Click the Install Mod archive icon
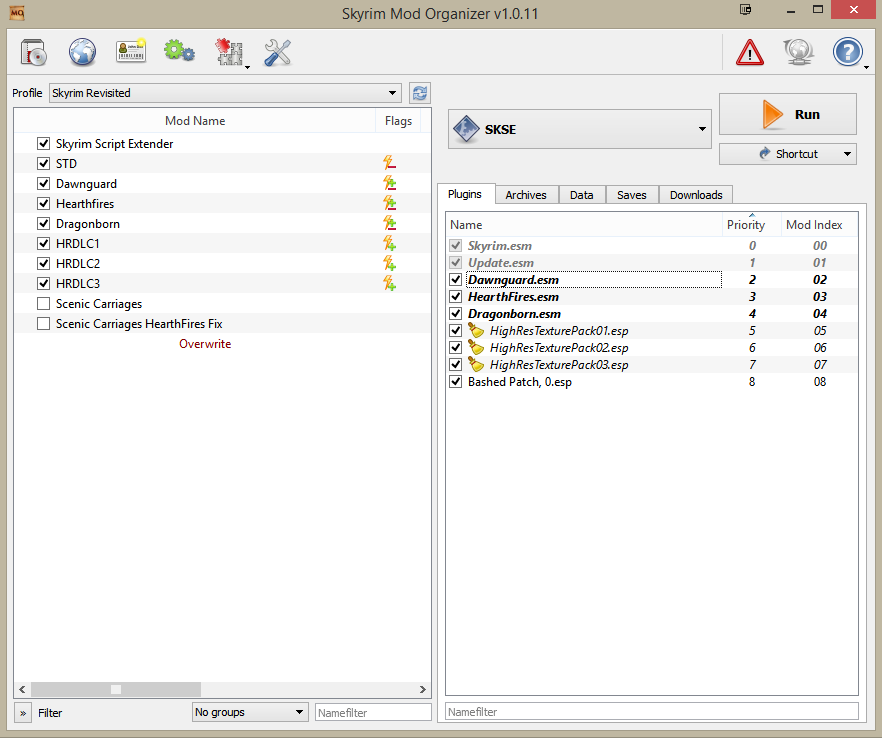This screenshot has height=738, width=882. (34, 53)
